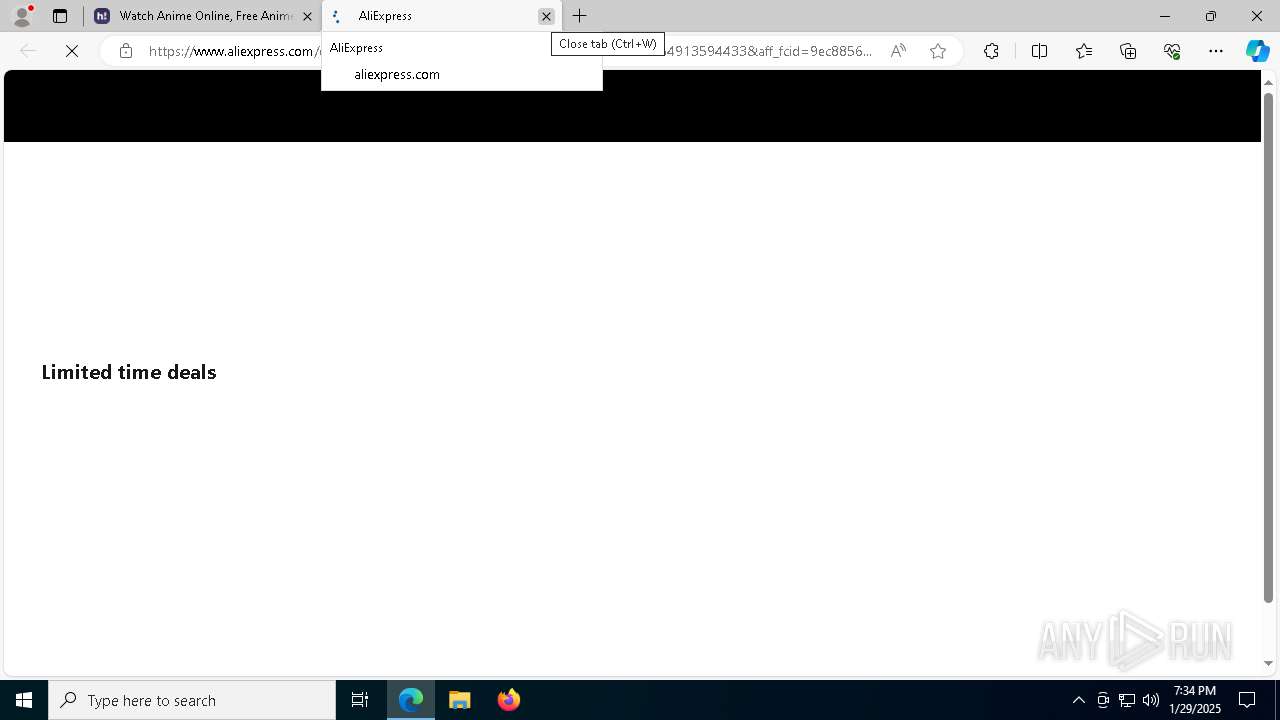Open the tab actions menu icon
The height and width of the screenshot is (720, 1280).
[x=60, y=16]
